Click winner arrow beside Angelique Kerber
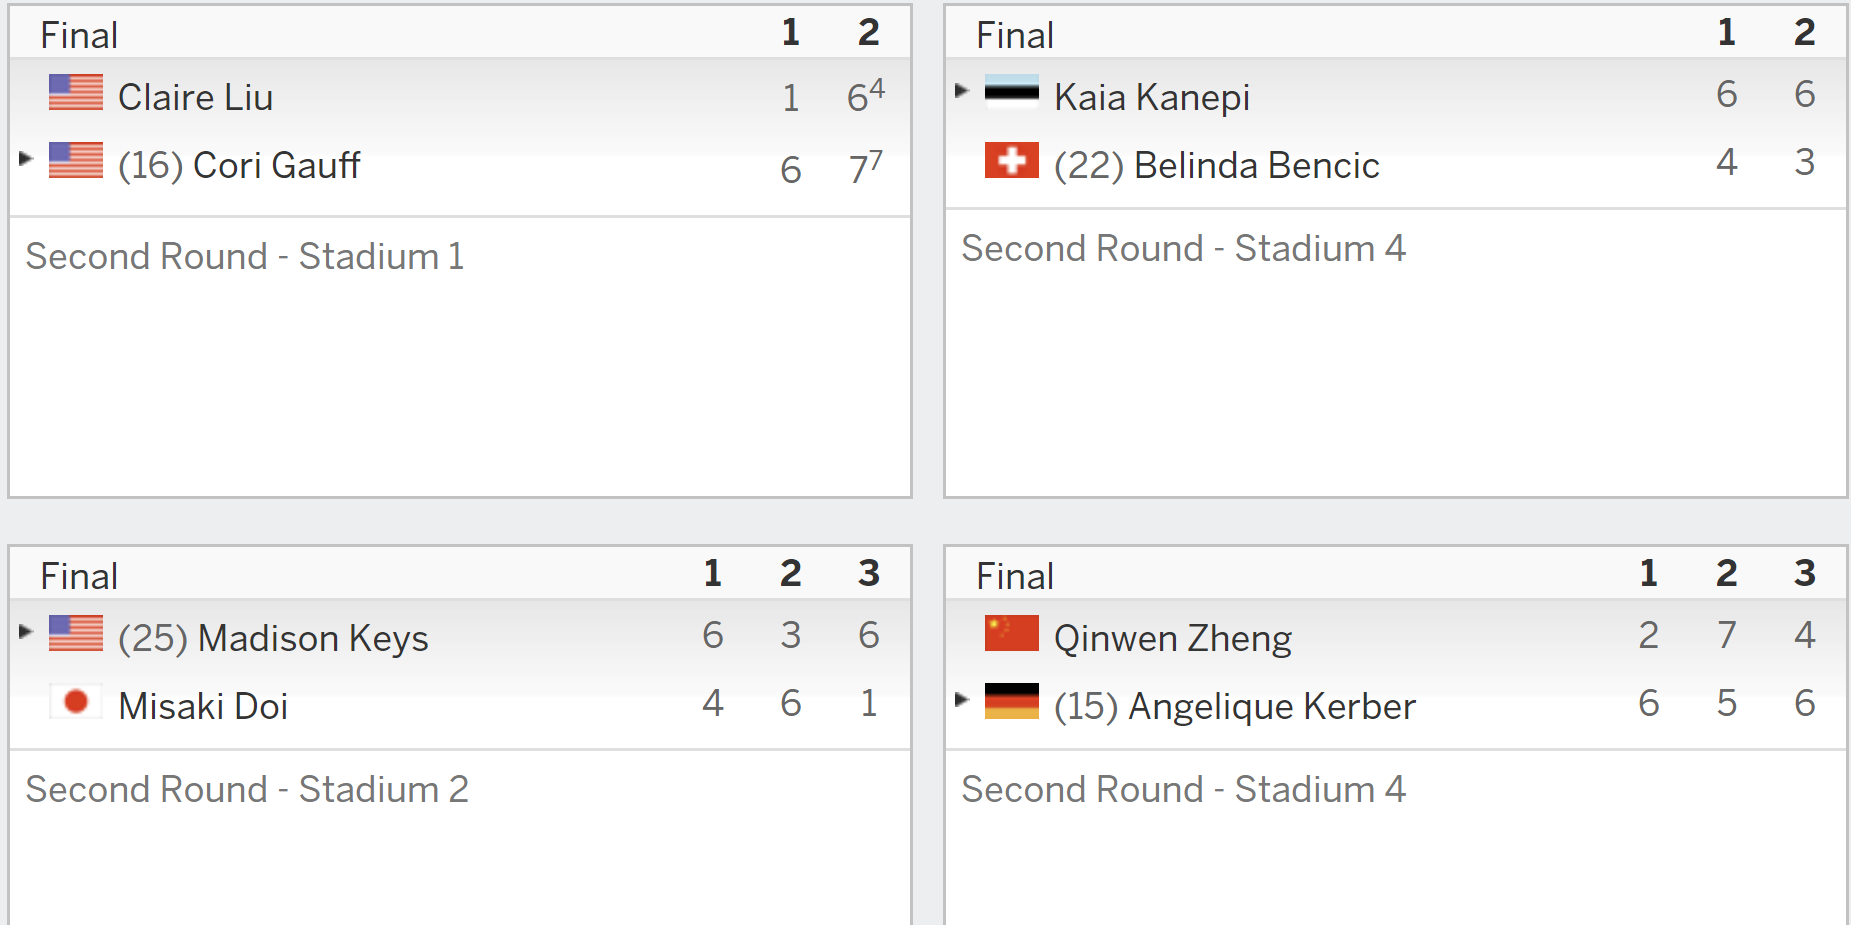This screenshot has height=925, width=1851. [962, 699]
